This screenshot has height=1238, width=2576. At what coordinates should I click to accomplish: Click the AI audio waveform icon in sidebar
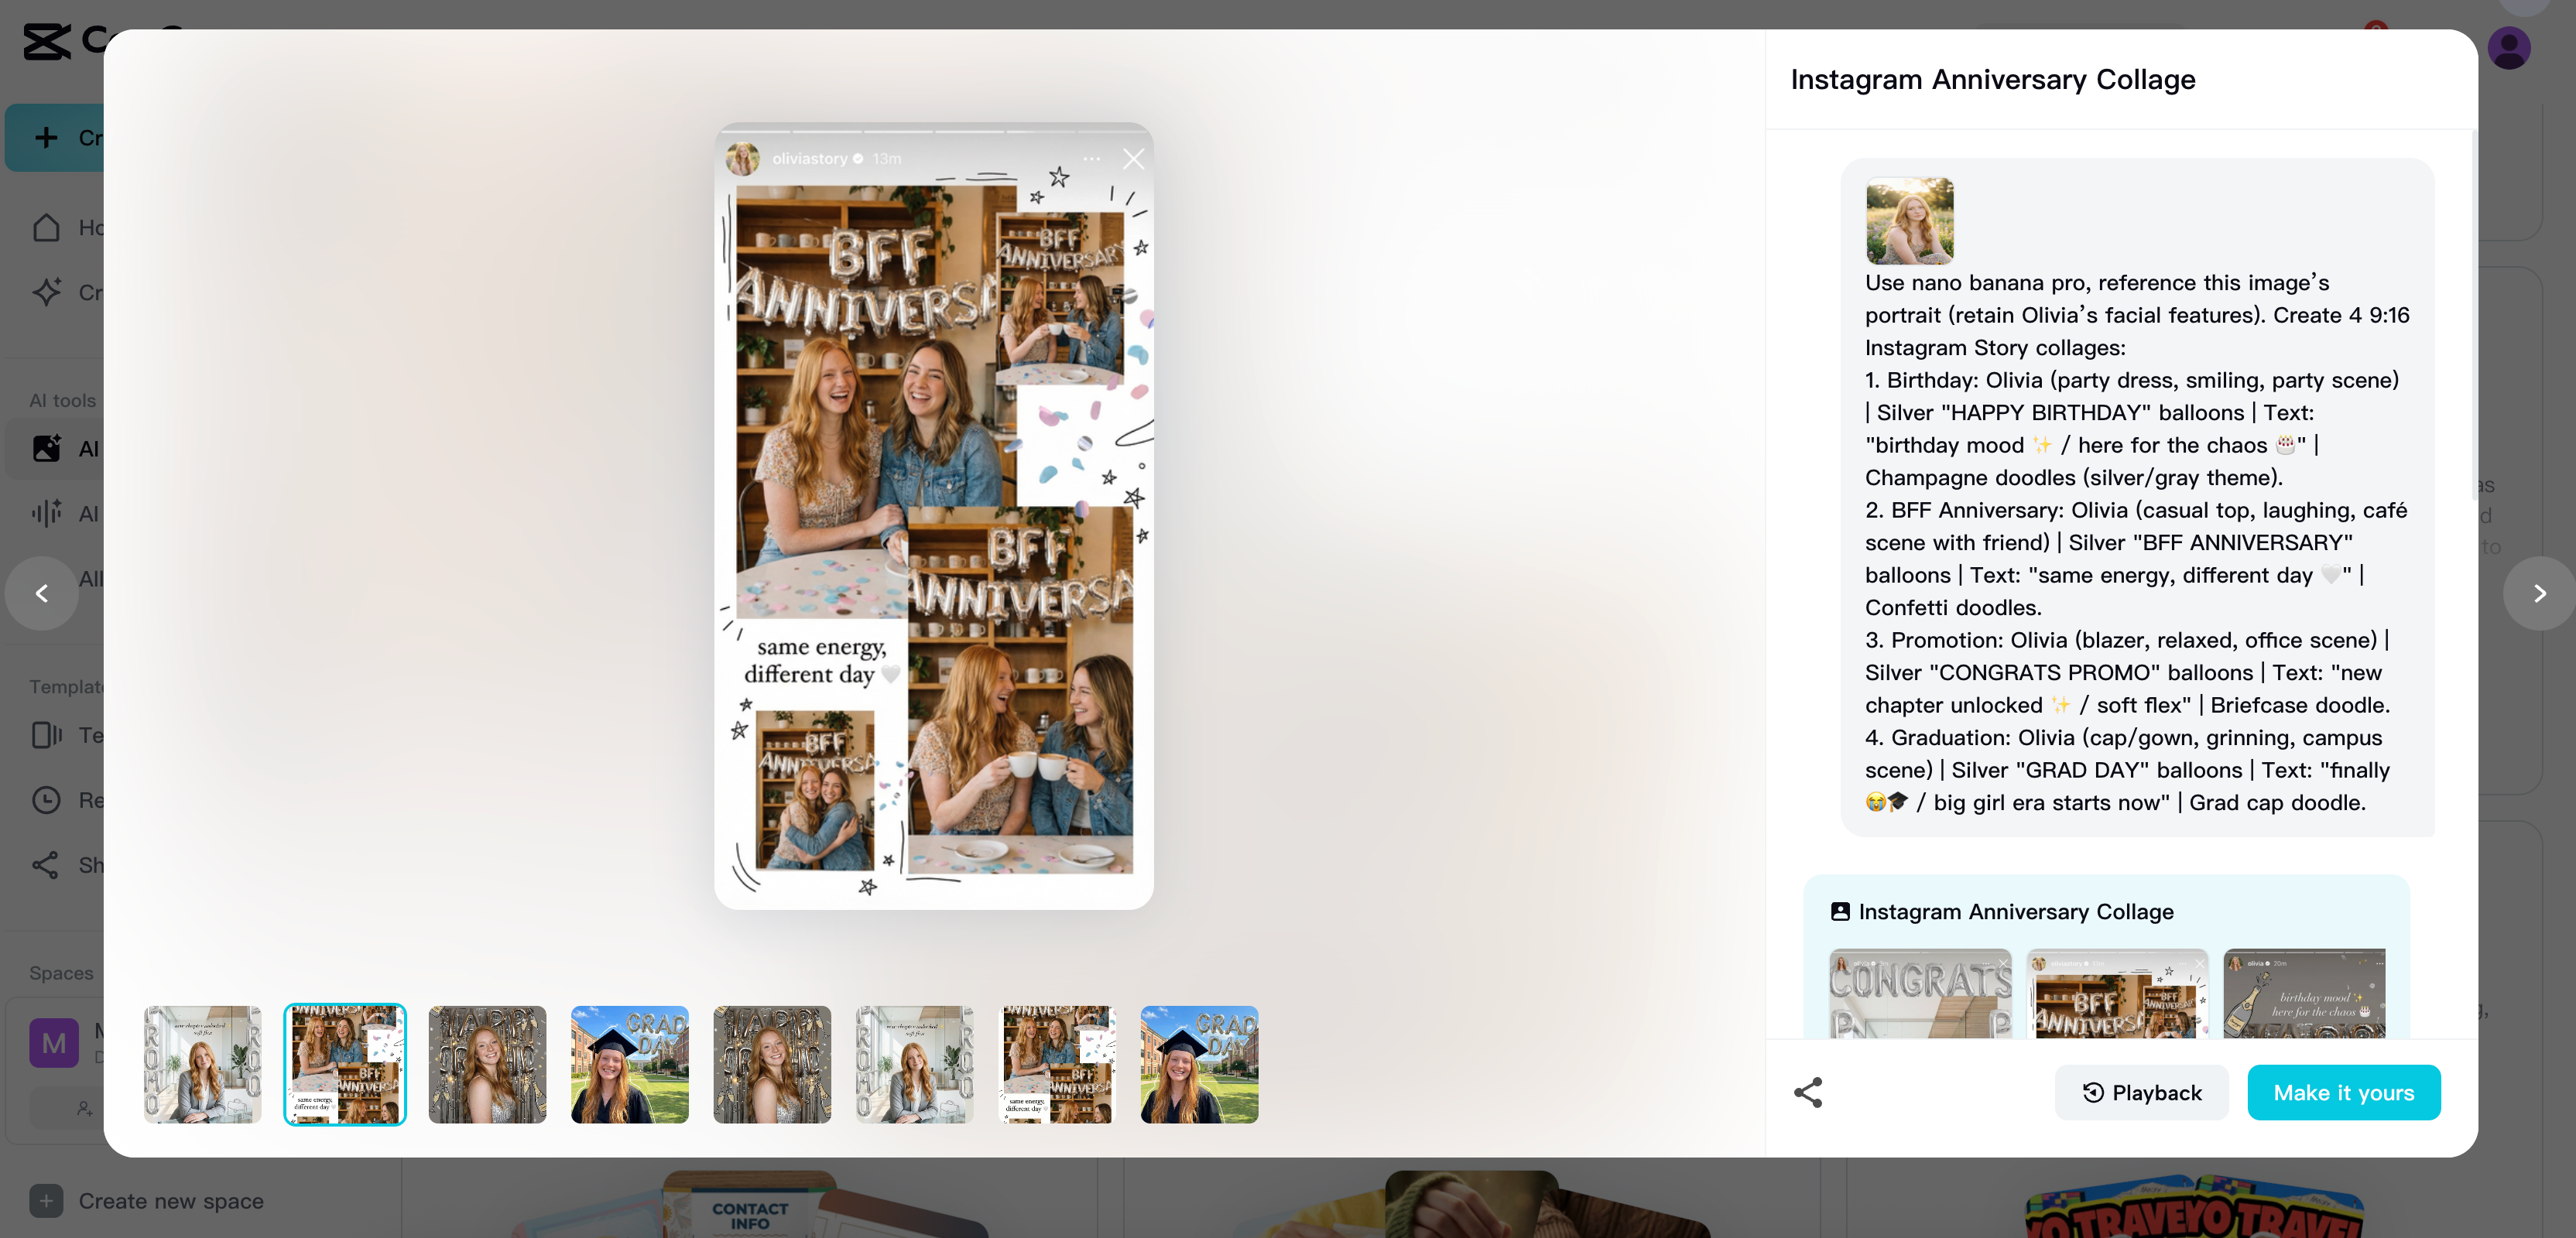tap(46, 513)
